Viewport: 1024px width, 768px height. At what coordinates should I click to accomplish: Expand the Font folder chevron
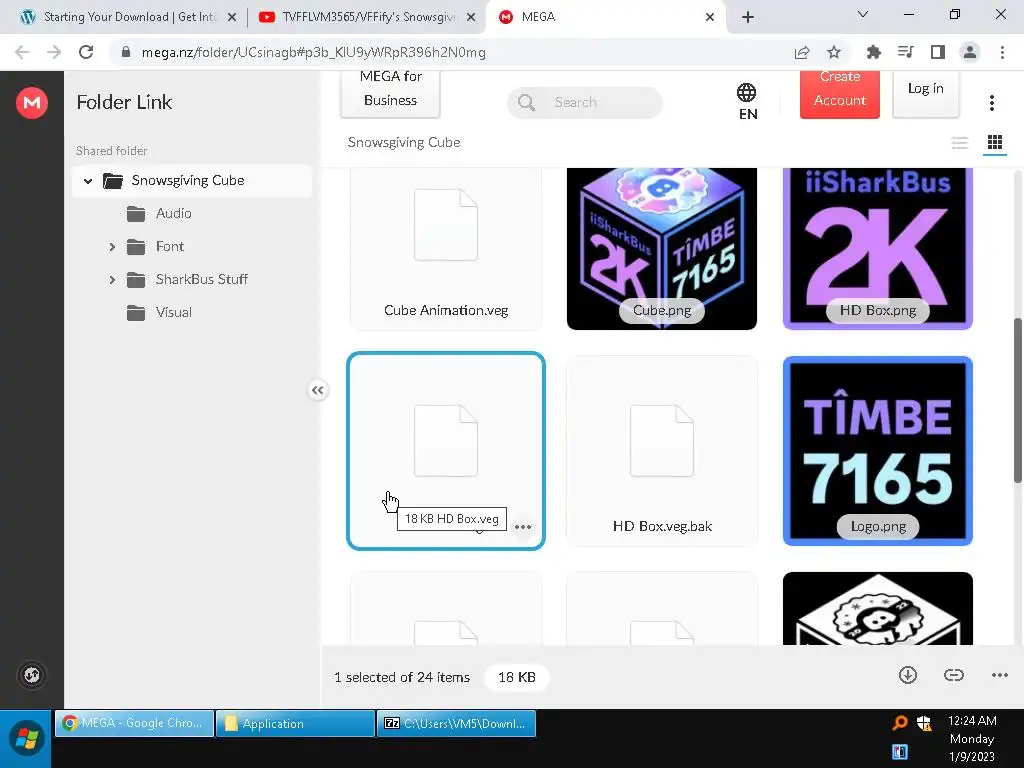[112, 247]
